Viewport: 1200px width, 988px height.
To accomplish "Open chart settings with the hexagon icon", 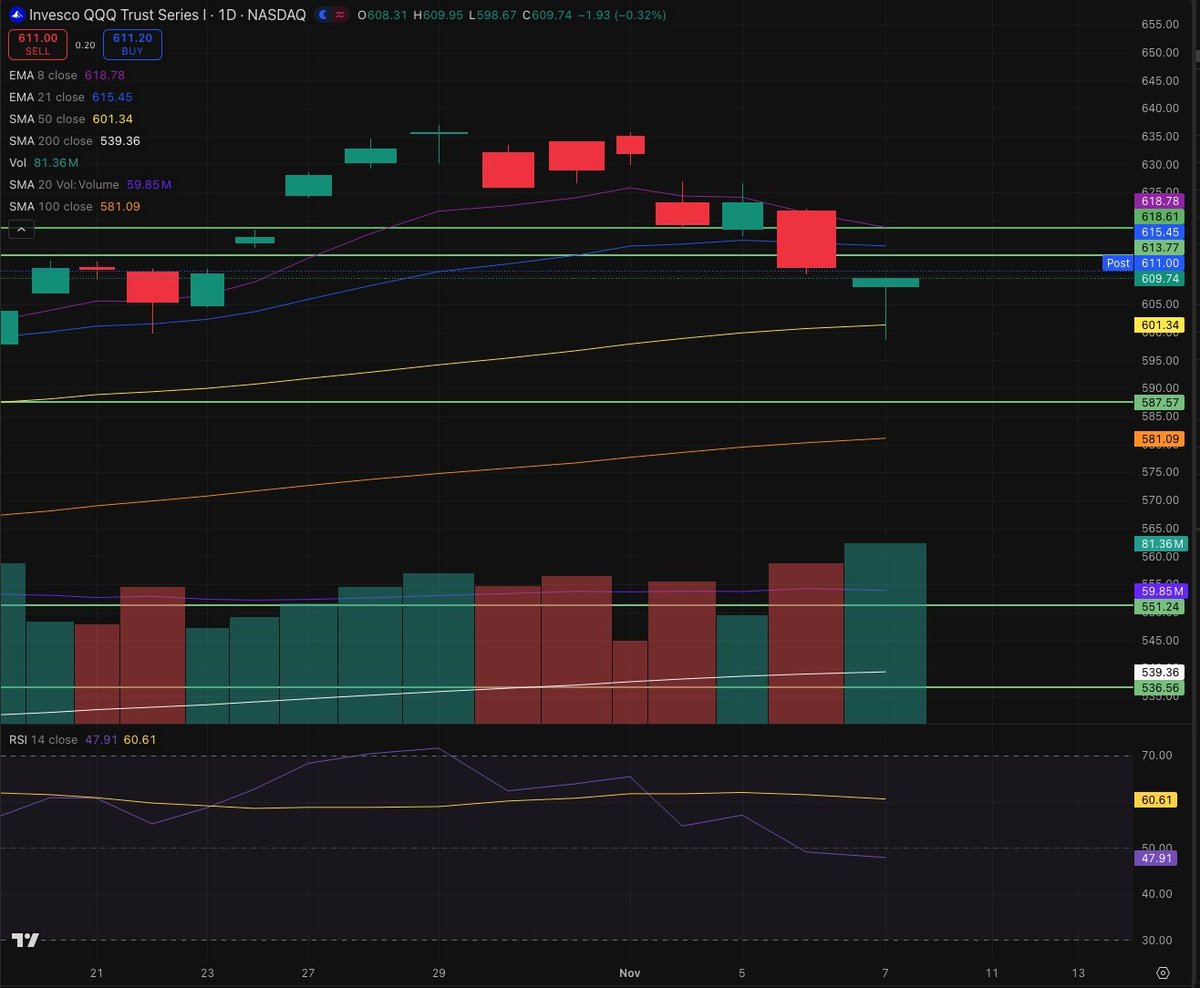I will point(1162,972).
